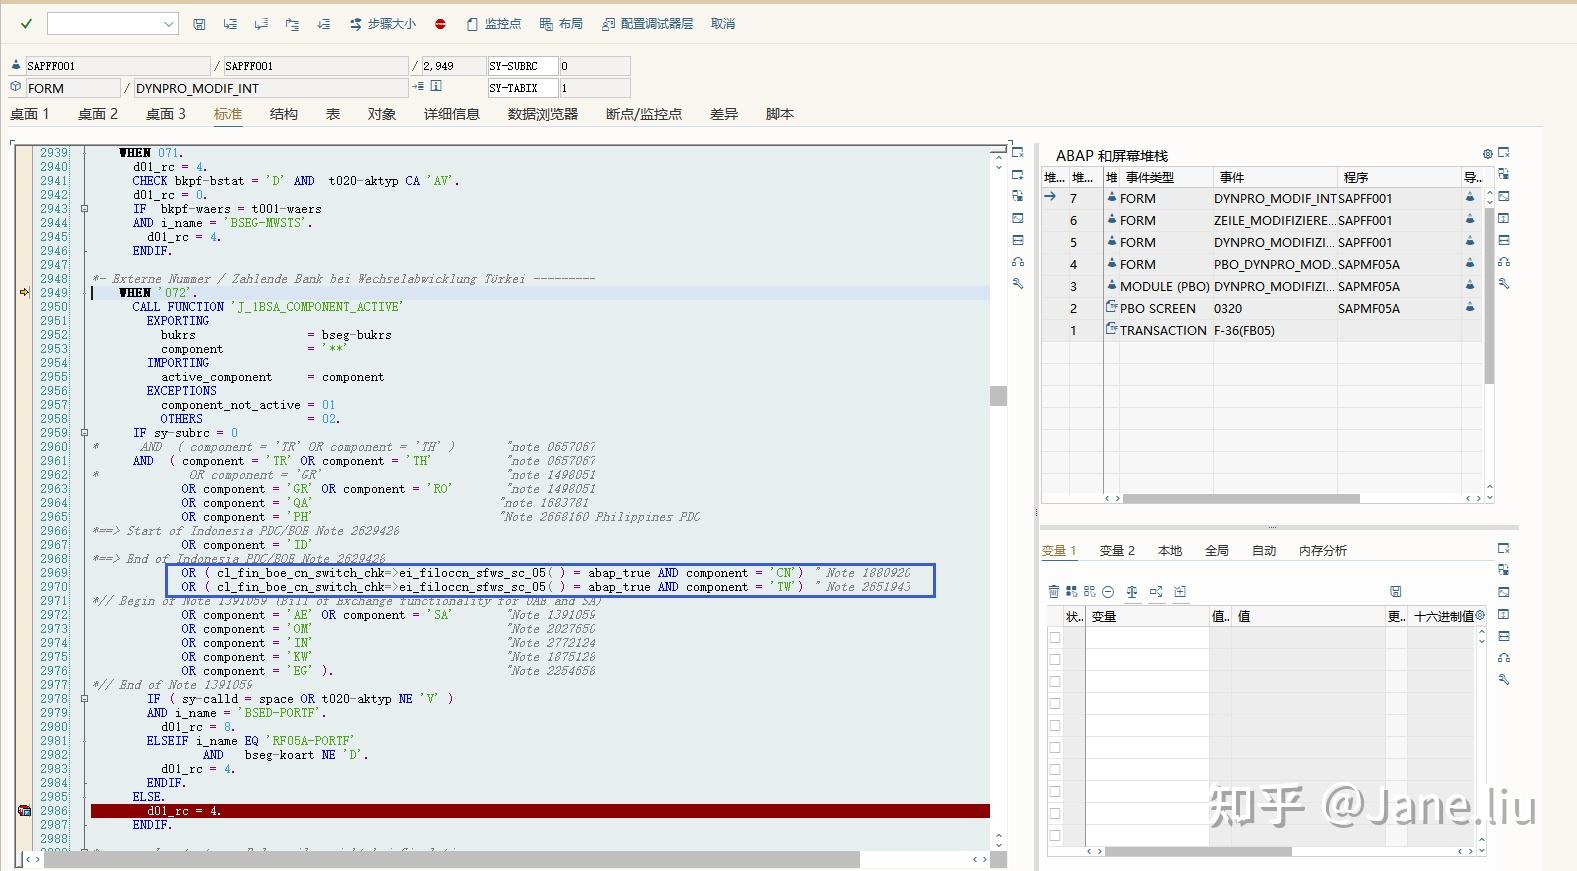Image resolution: width=1577 pixels, height=871 pixels.
Task: Collapse the IF block at line 2978
Action: [84, 699]
